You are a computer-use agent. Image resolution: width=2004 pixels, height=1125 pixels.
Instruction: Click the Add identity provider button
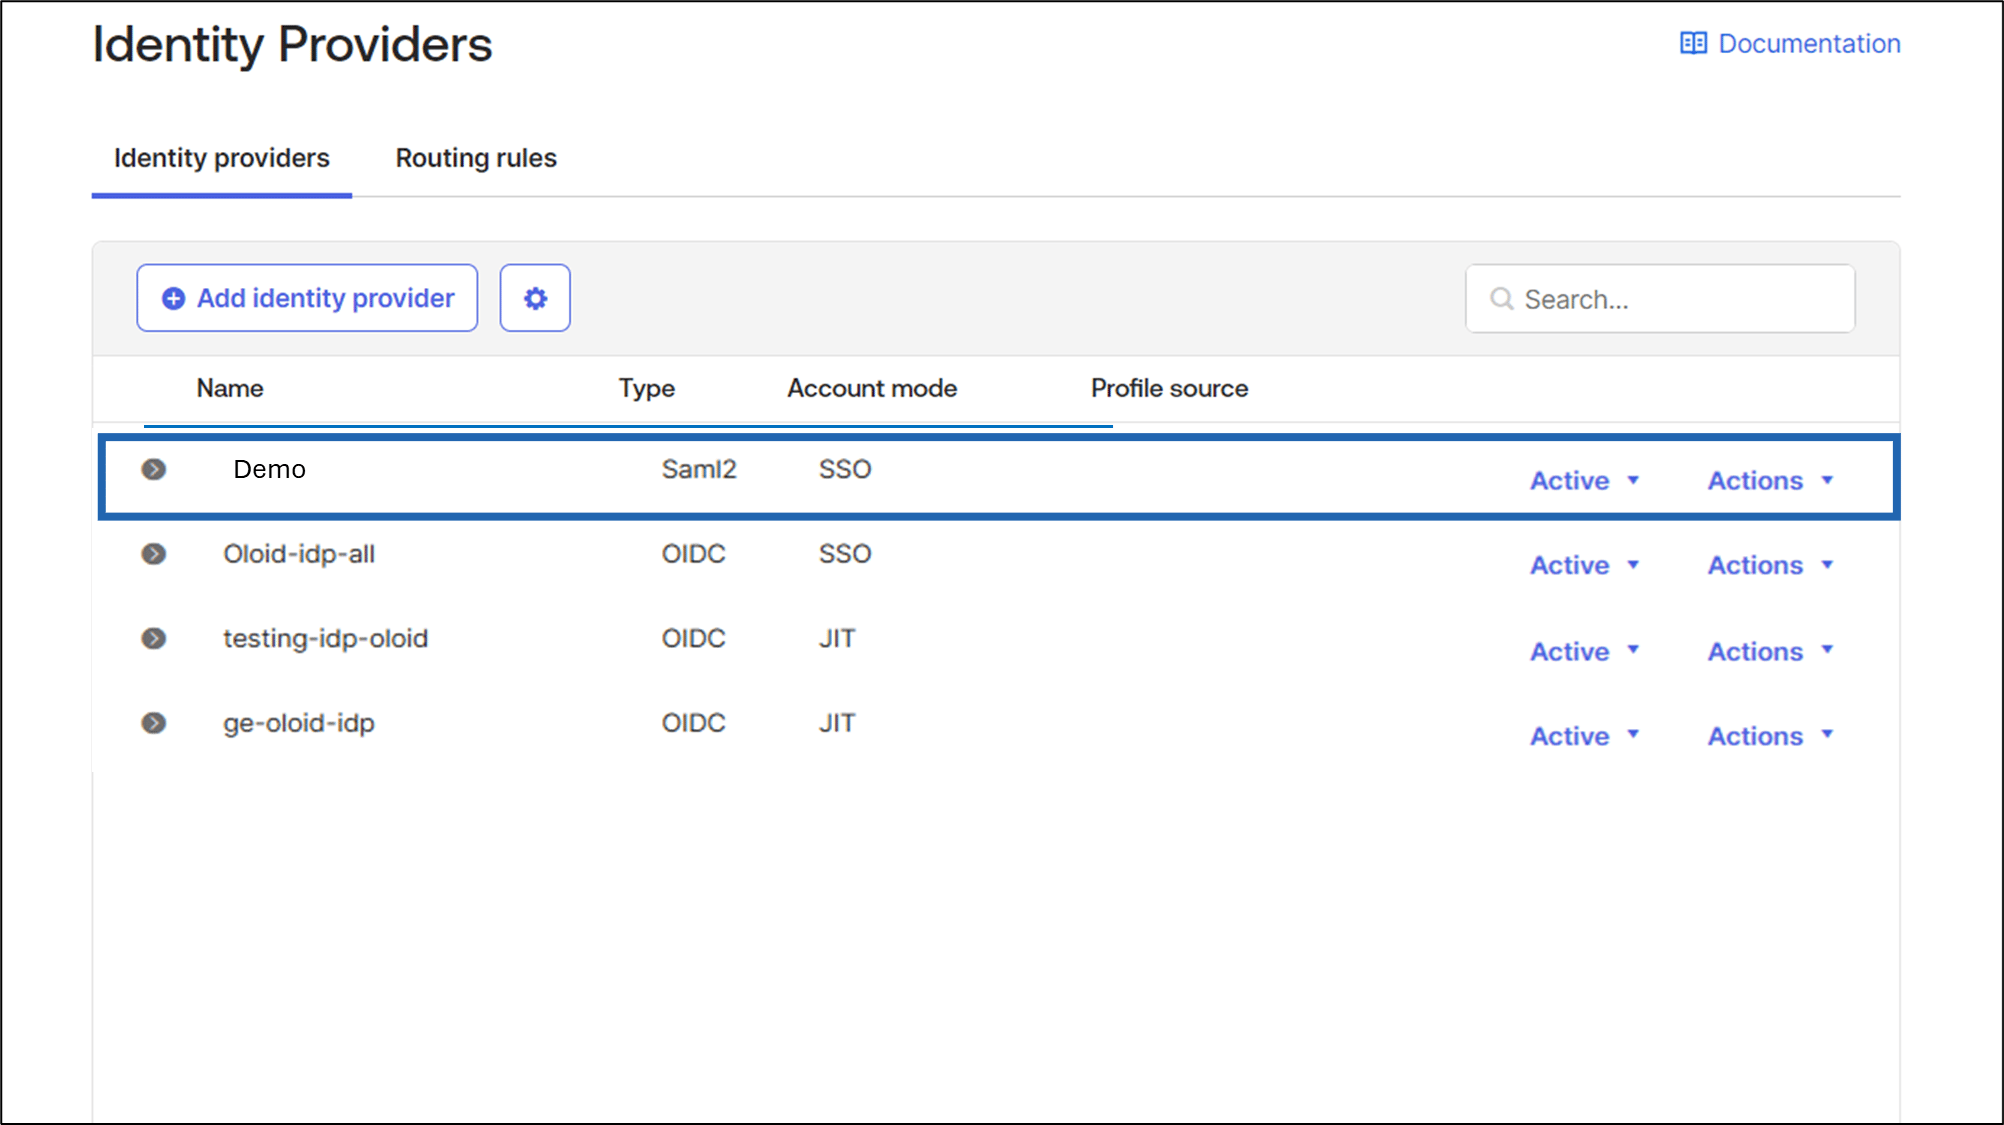307,298
